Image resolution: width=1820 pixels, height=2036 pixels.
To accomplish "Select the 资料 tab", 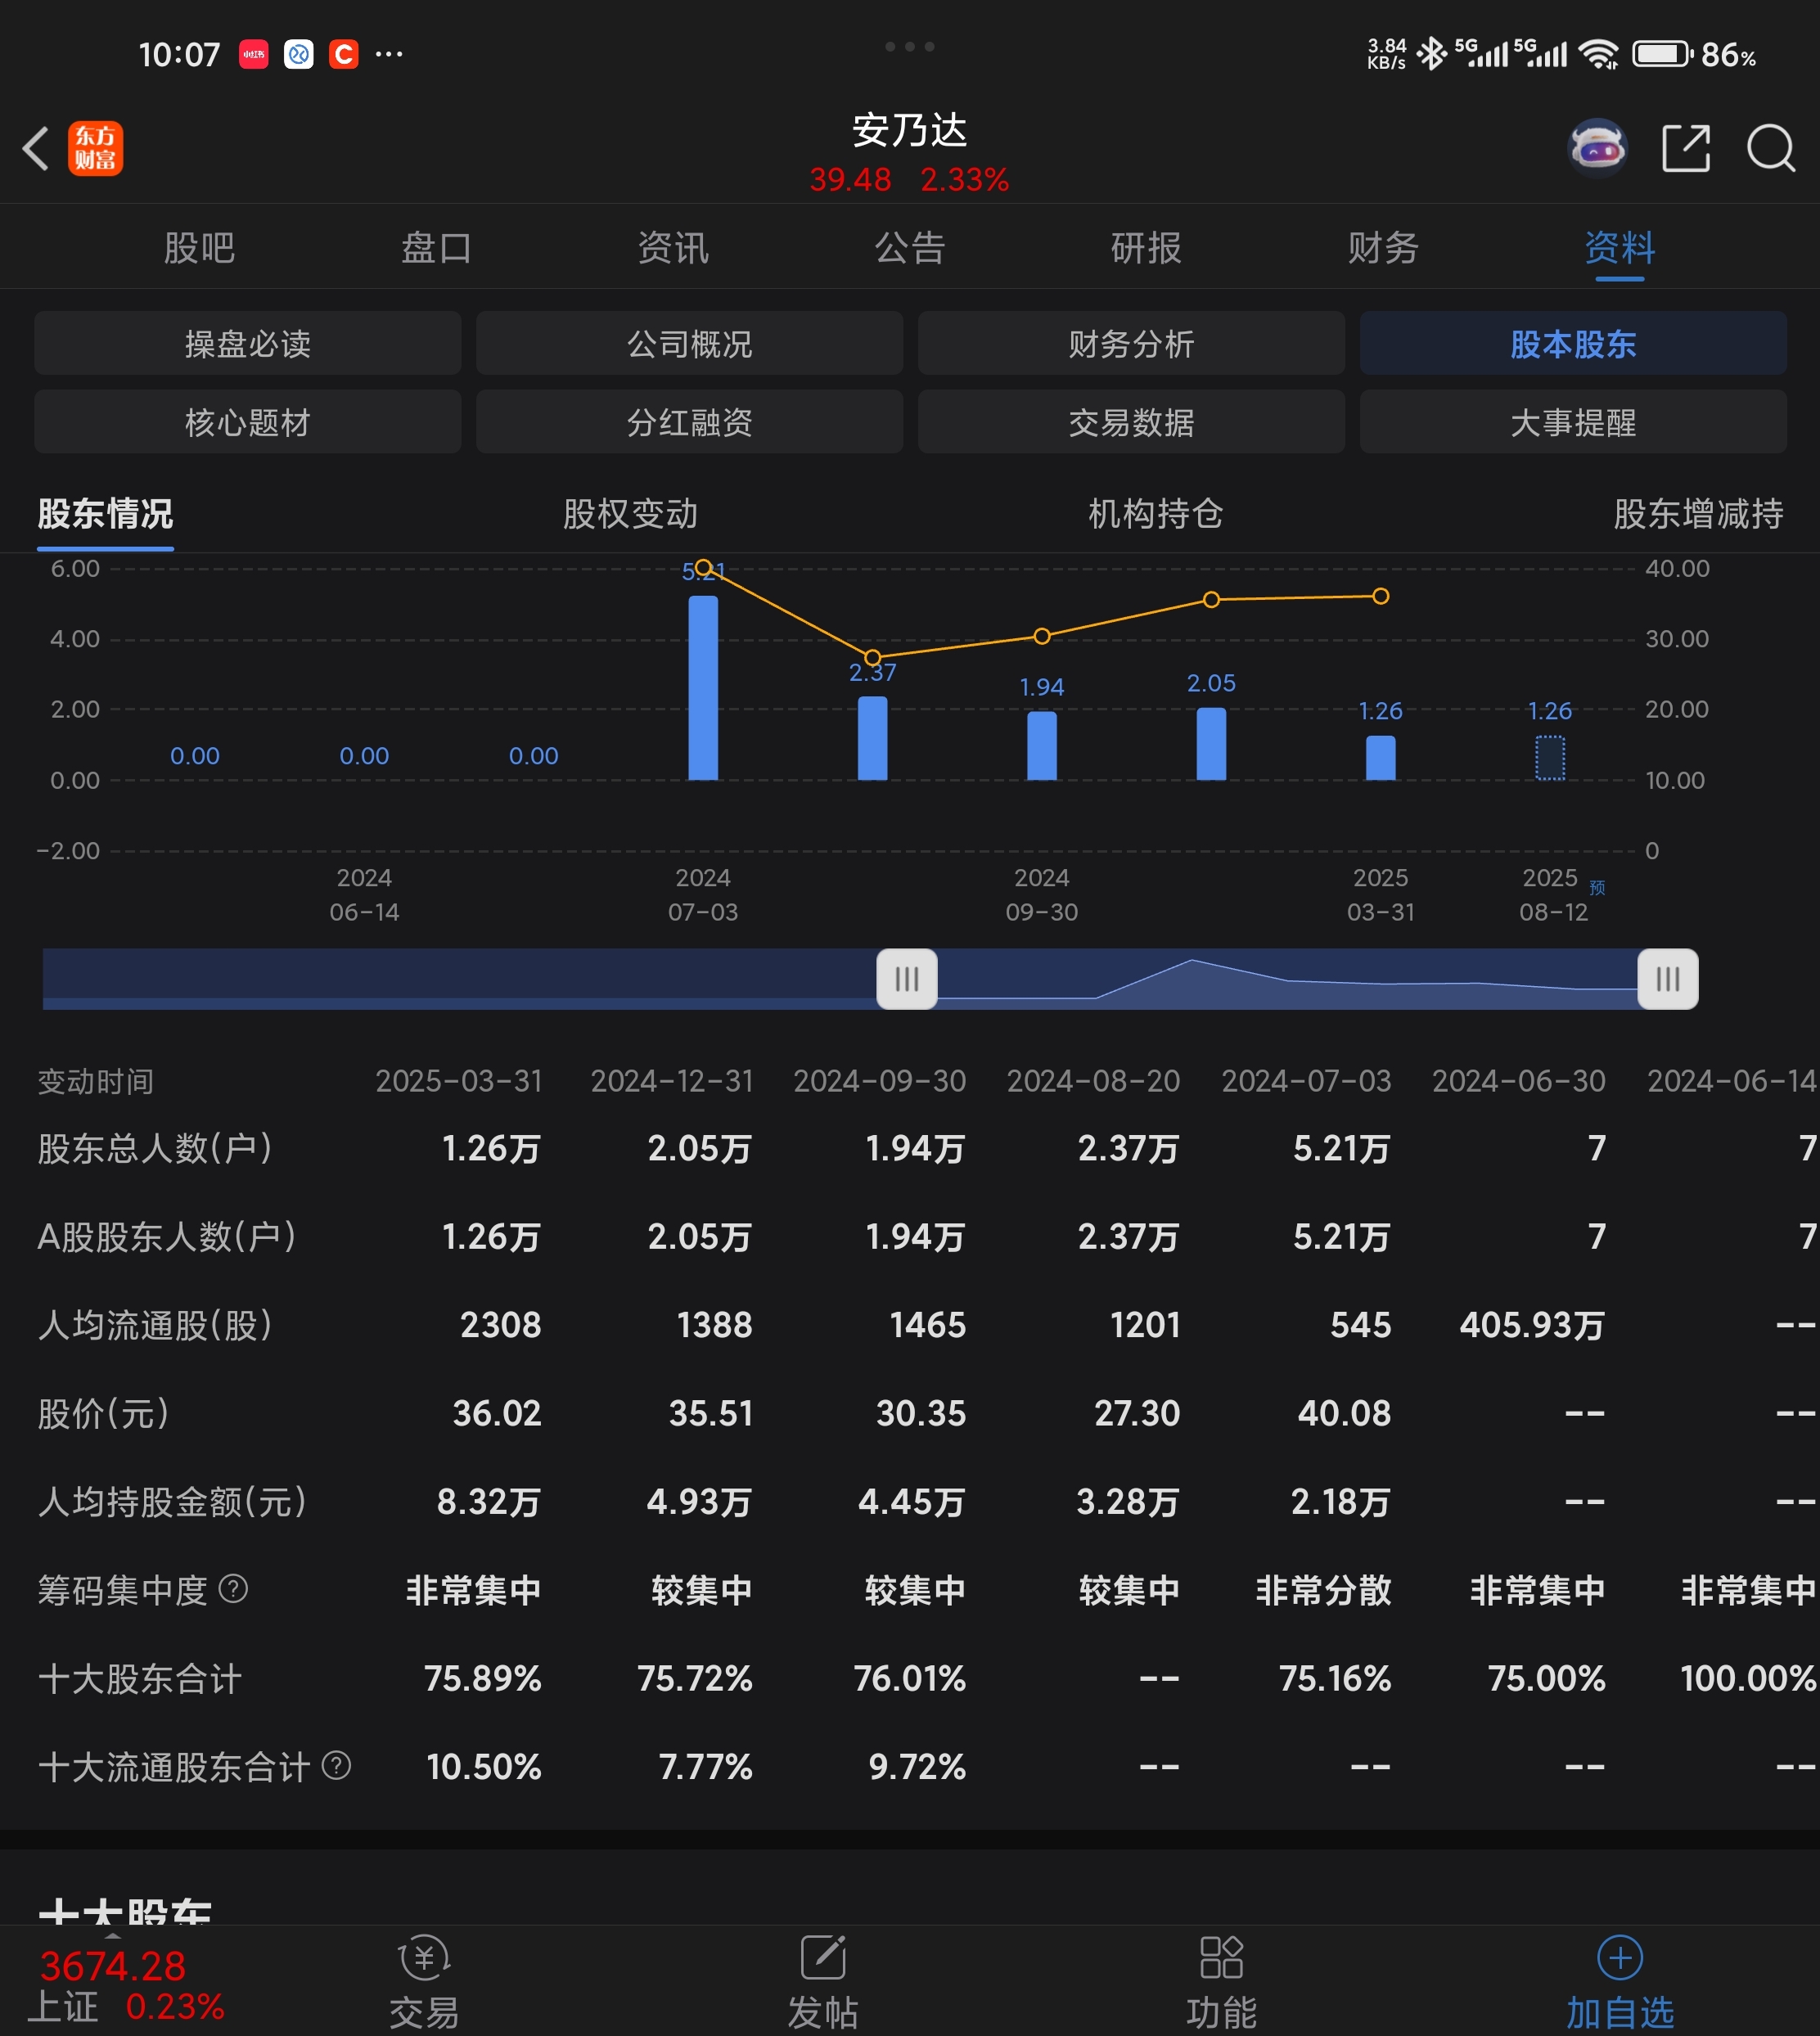I will [1620, 247].
